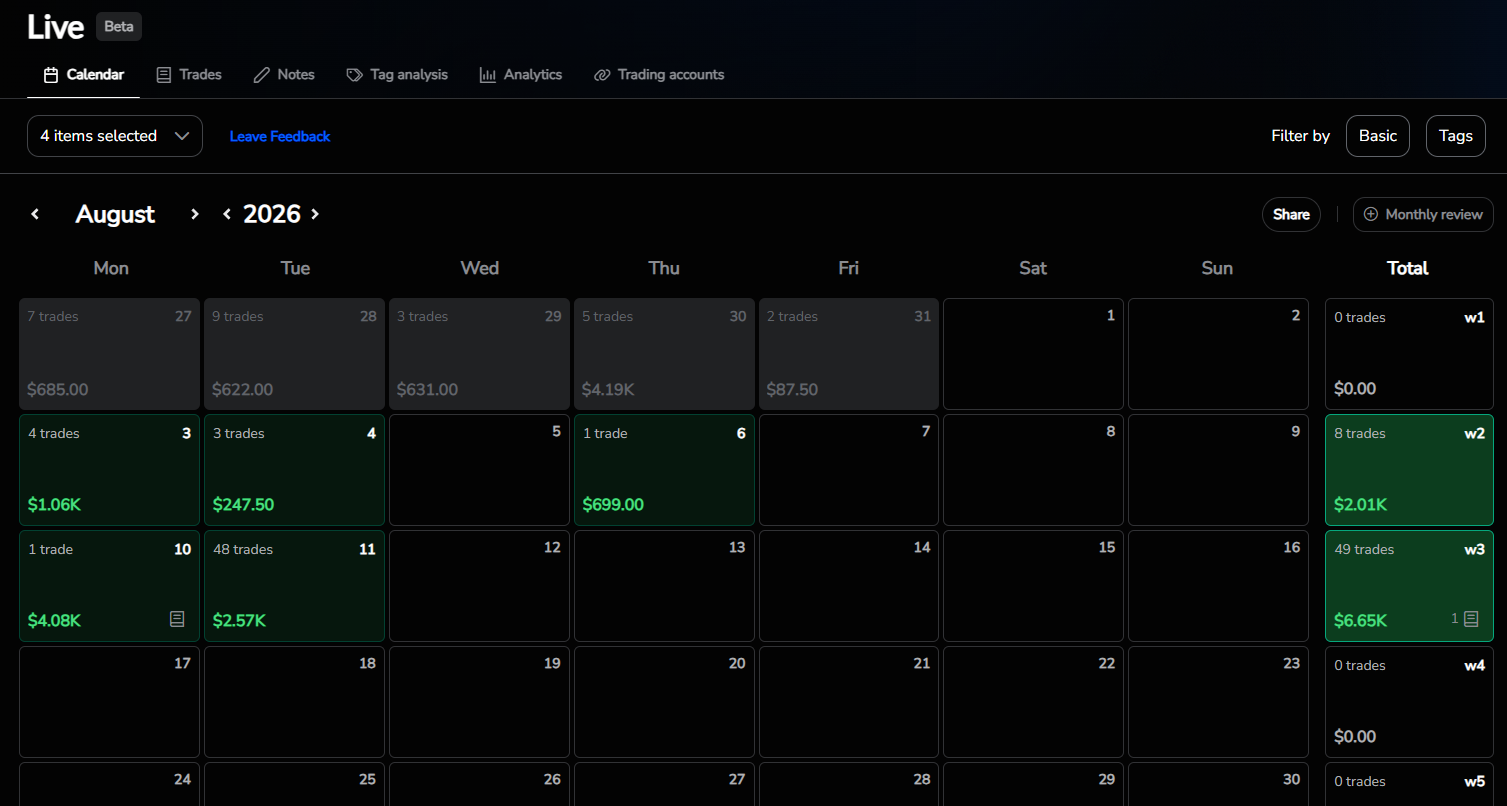Click the Beta badge next to Live

pyautogui.click(x=119, y=27)
